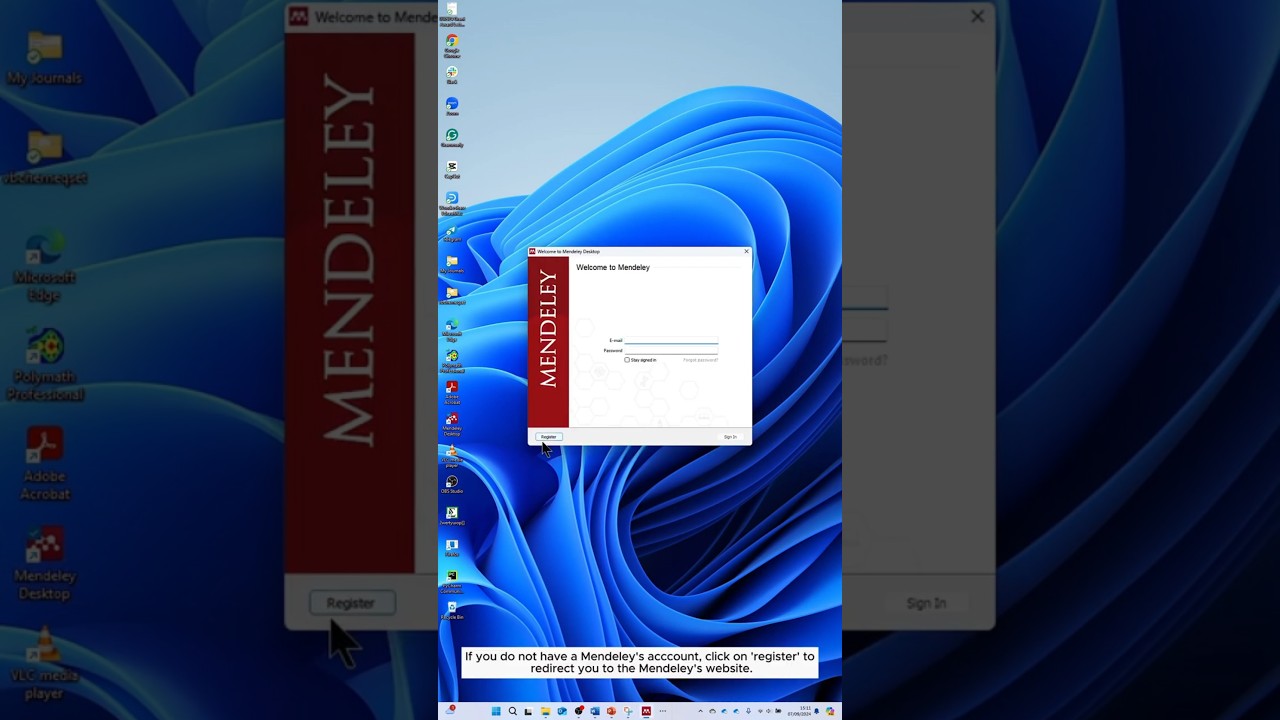Image resolution: width=1280 pixels, height=720 pixels.
Task: Open Task View on taskbar
Action: coord(528,711)
